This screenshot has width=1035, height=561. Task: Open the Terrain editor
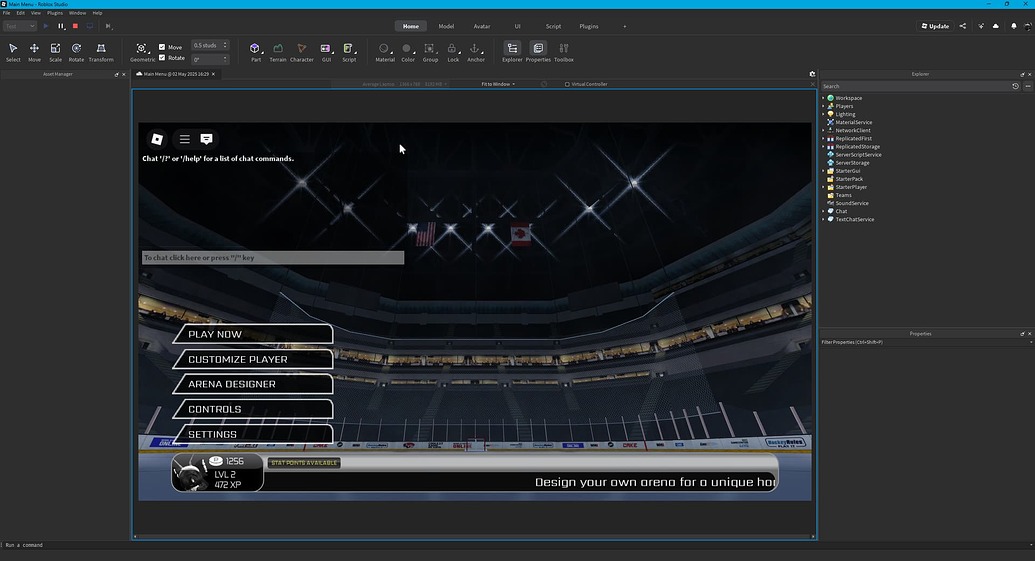(278, 52)
